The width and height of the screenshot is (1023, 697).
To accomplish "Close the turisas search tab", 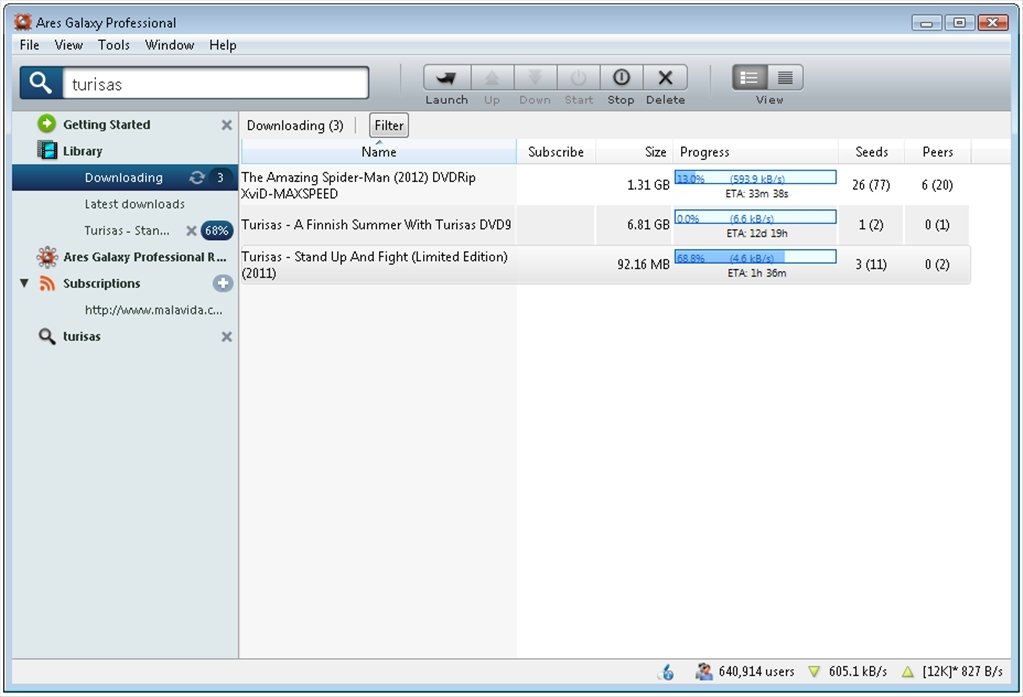I will (226, 337).
